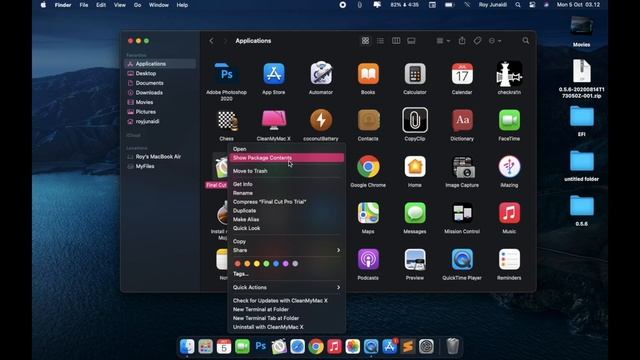The width and height of the screenshot is (640, 360).
Task: Select the Image Capture app icon
Action: pyautogui.click(x=462, y=167)
